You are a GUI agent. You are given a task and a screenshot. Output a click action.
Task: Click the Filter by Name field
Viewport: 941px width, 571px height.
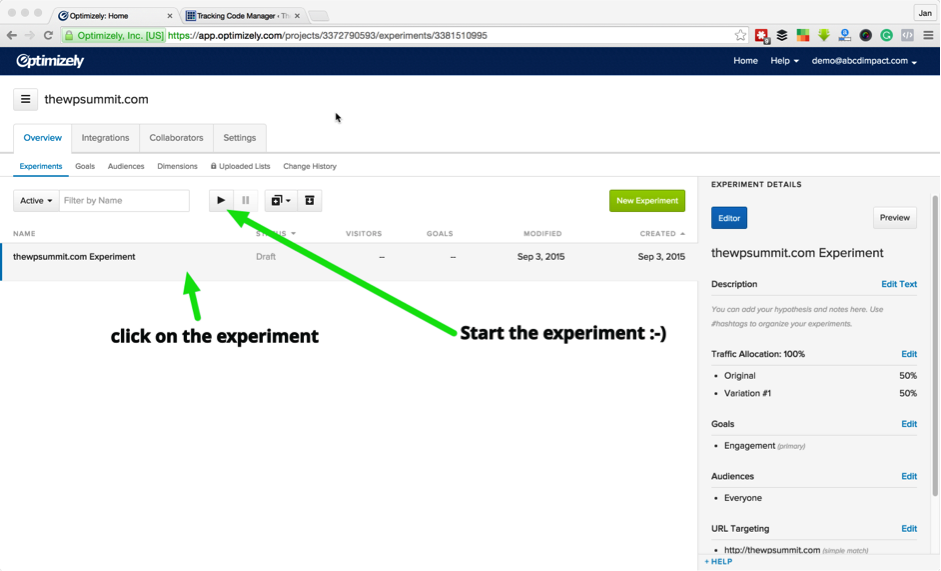click(x=124, y=201)
